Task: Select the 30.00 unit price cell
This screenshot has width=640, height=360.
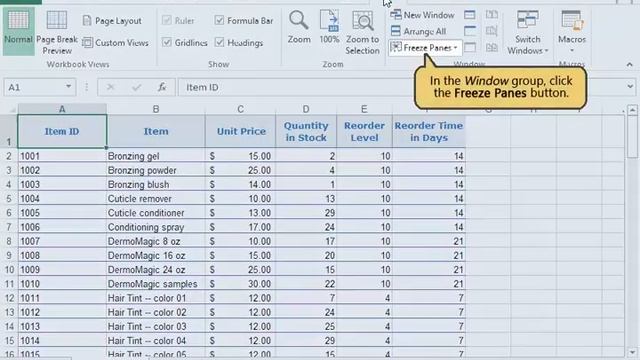Action: click(x=240, y=284)
